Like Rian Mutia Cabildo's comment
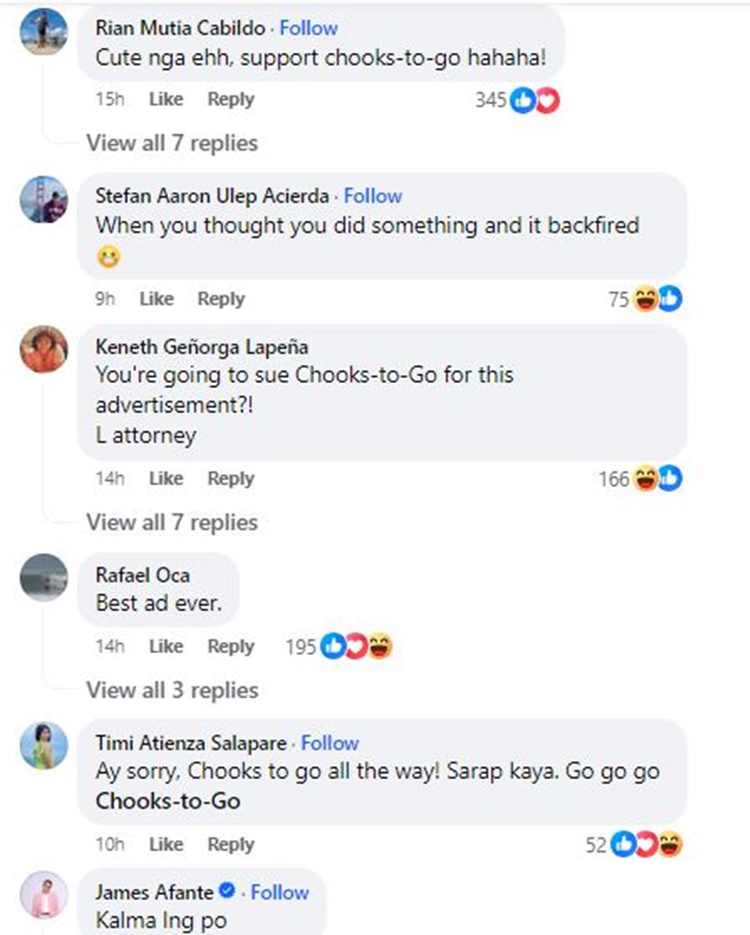Viewport: 750px width, 935px height. click(x=166, y=100)
